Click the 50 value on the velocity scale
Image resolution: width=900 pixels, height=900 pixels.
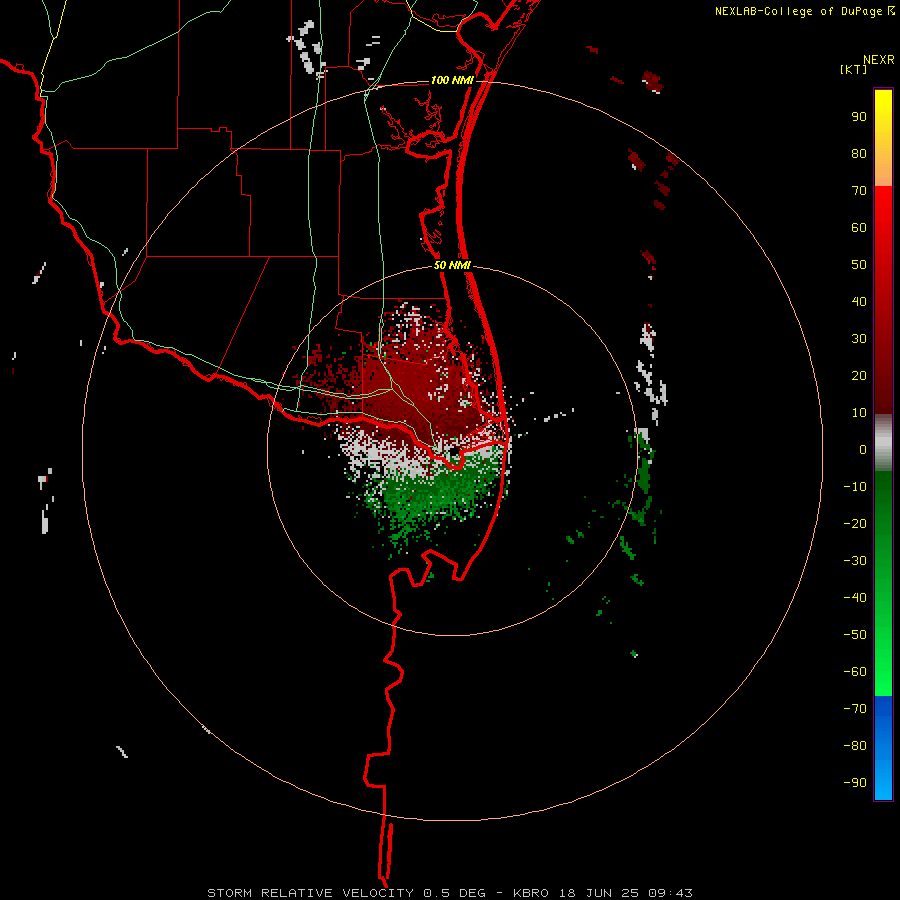point(859,265)
